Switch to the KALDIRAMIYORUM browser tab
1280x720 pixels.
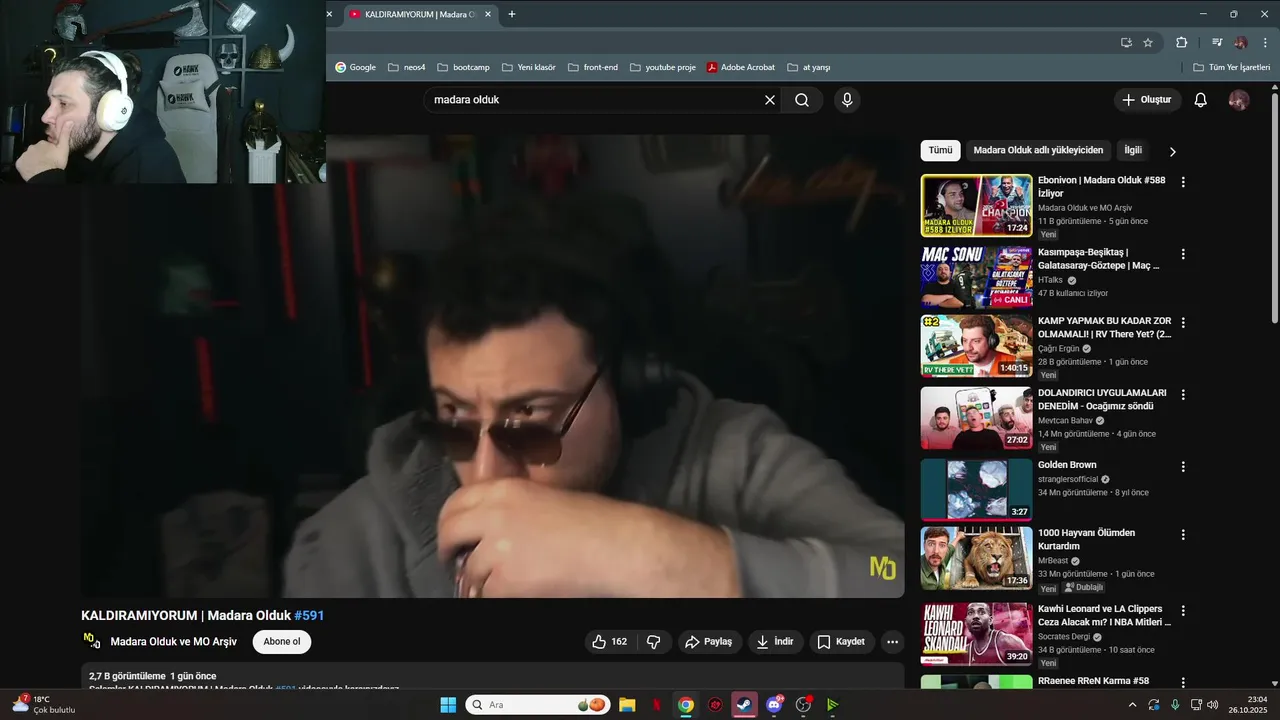pyautogui.click(x=420, y=14)
